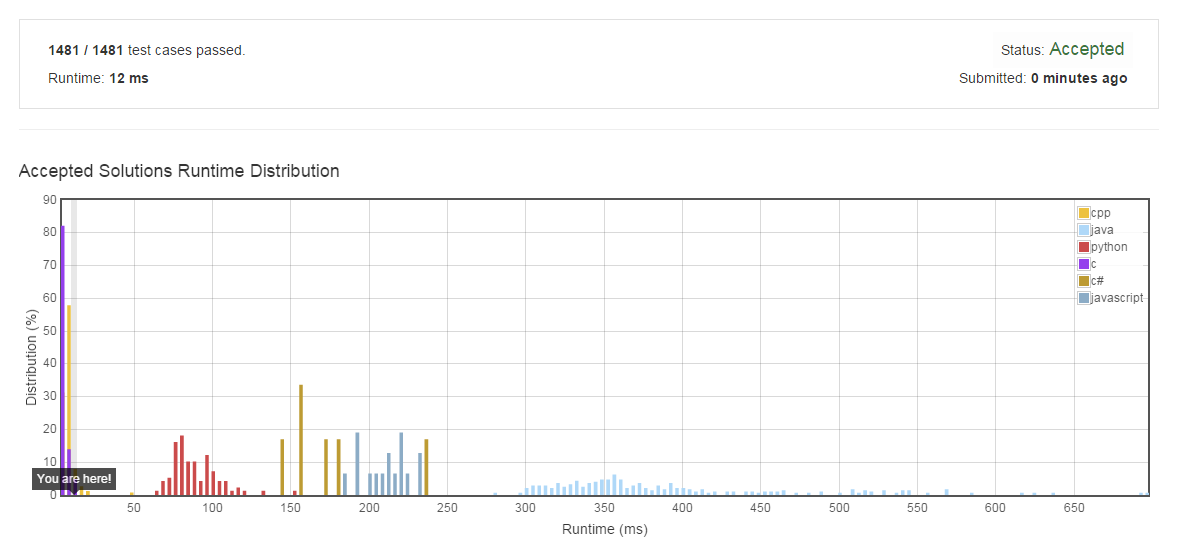Click the javascript bar near 192 ms
This screenshot has width=1195, height=548.
(x=357, y=464)
